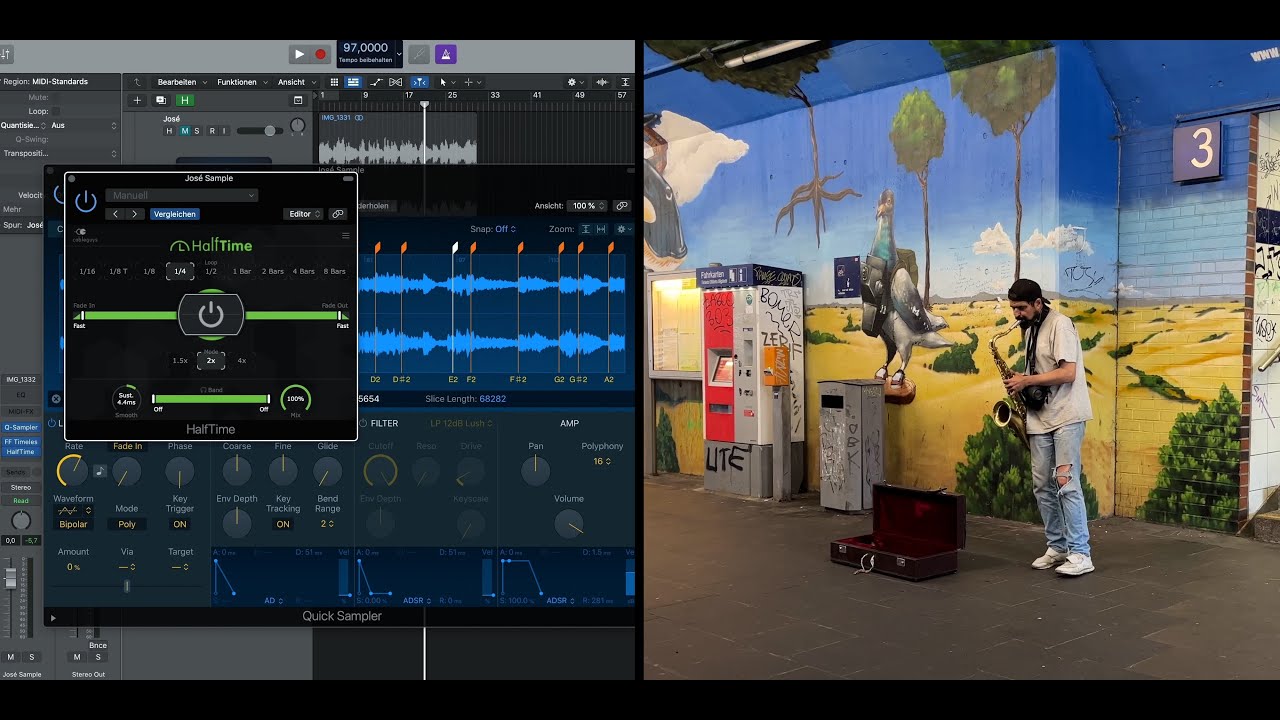Click the LFO note sync icon

pos(100,471)
